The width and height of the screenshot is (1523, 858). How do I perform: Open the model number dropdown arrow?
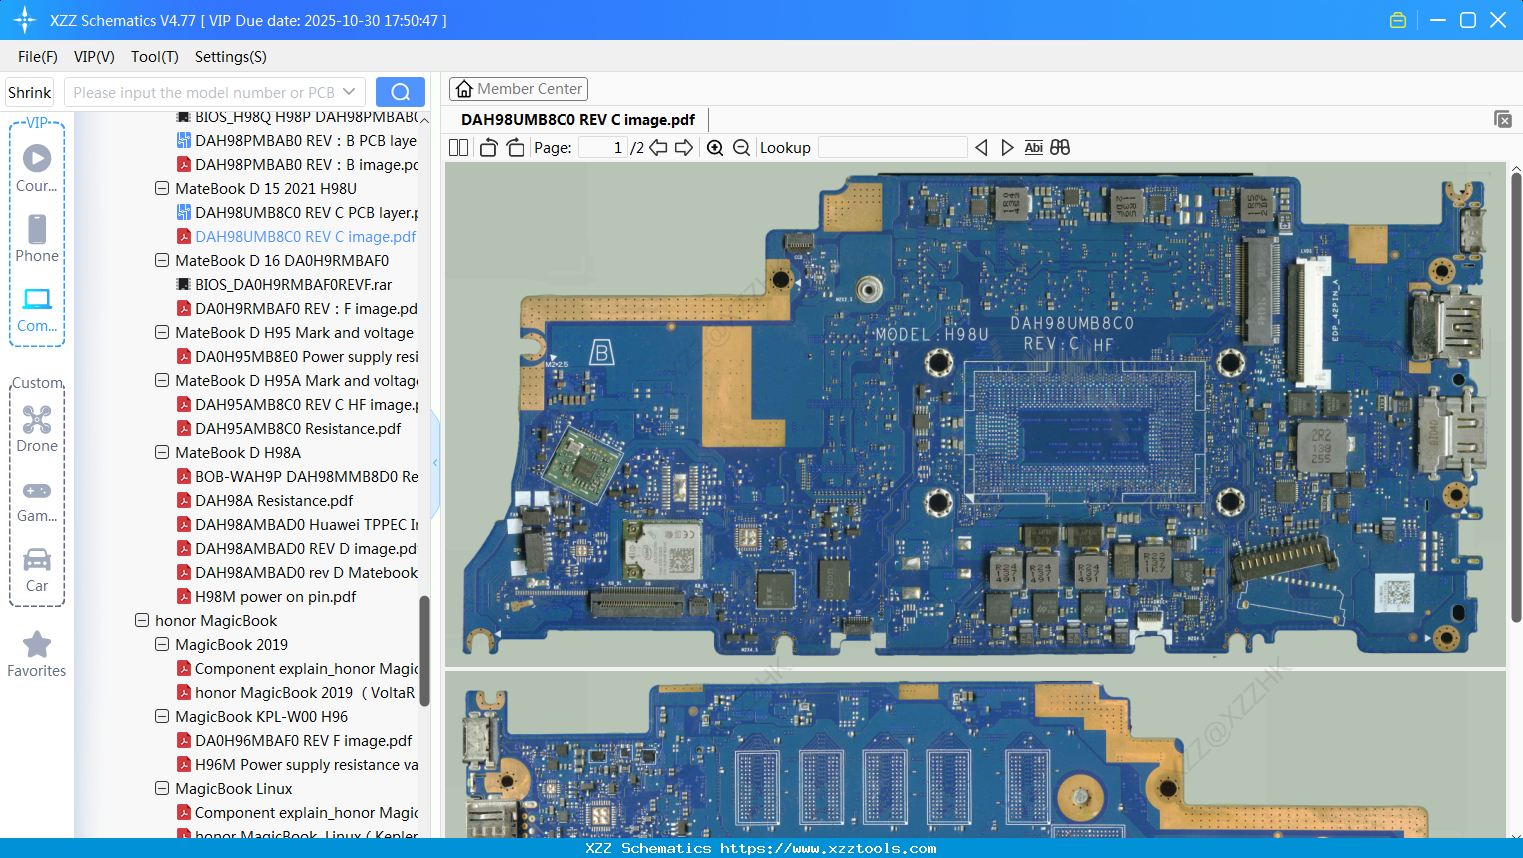pyautogui.click(x=349, y=92)
